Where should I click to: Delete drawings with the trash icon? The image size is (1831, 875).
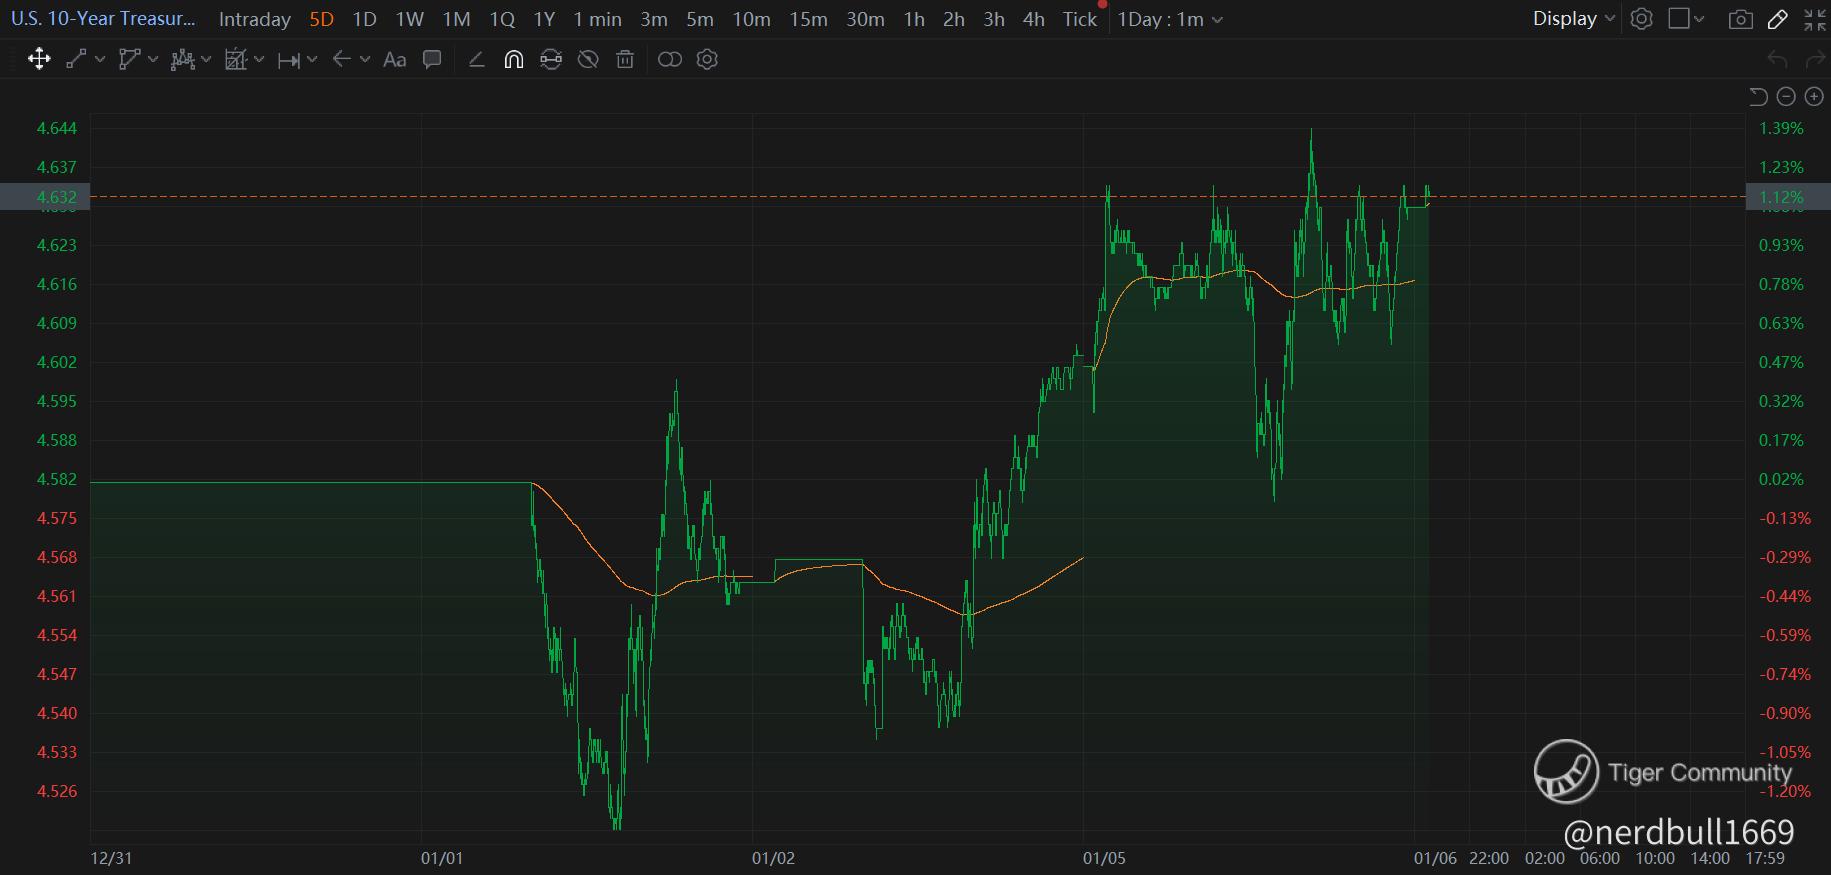click(x=625, y=60)
